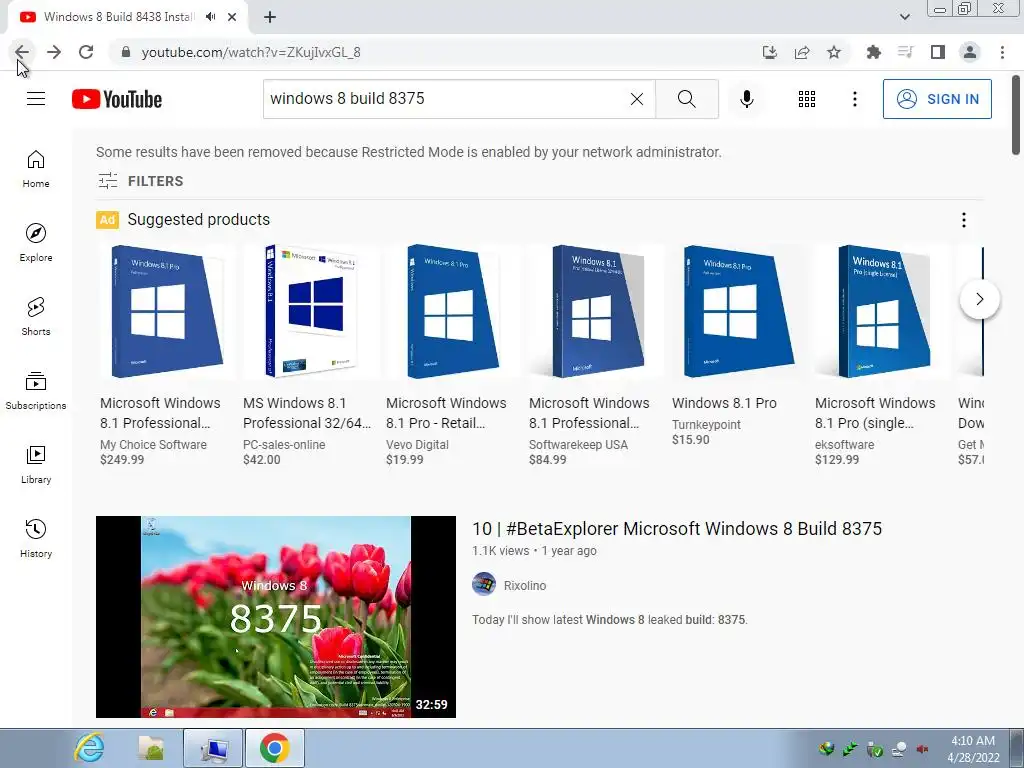Viewport: 1024px width, 768px height.
Task: Open Turnkeypoint Windows 8.1 Pro link
Action: [724, 403]
